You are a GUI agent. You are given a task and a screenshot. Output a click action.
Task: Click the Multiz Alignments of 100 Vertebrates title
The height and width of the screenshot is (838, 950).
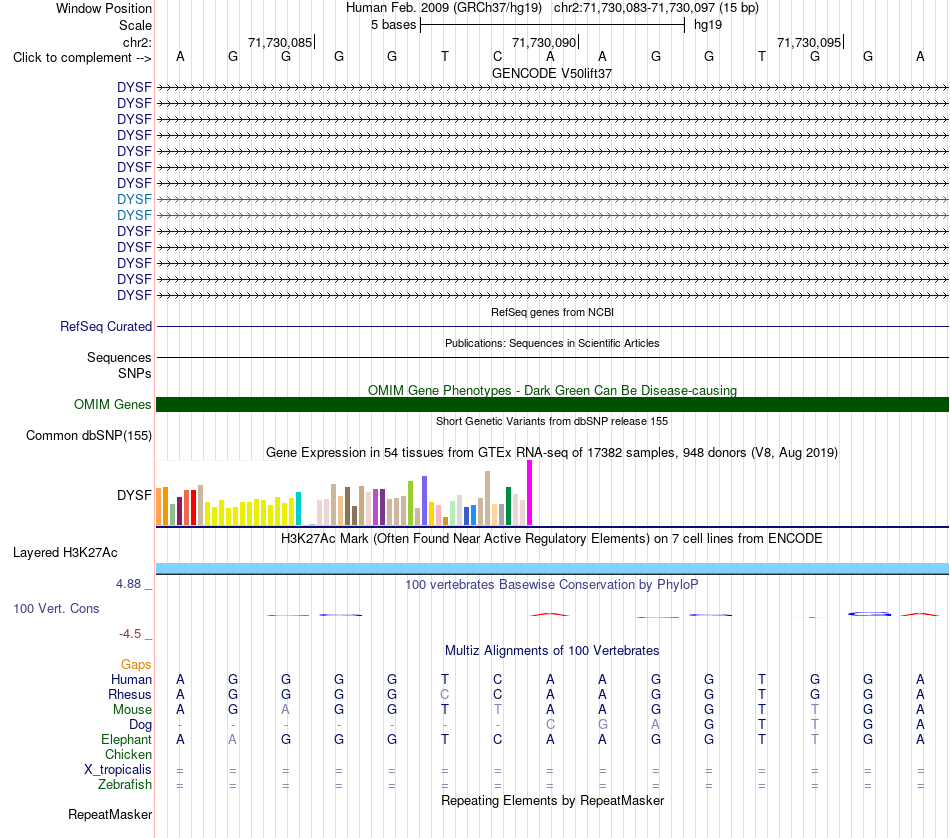point(552,651)
